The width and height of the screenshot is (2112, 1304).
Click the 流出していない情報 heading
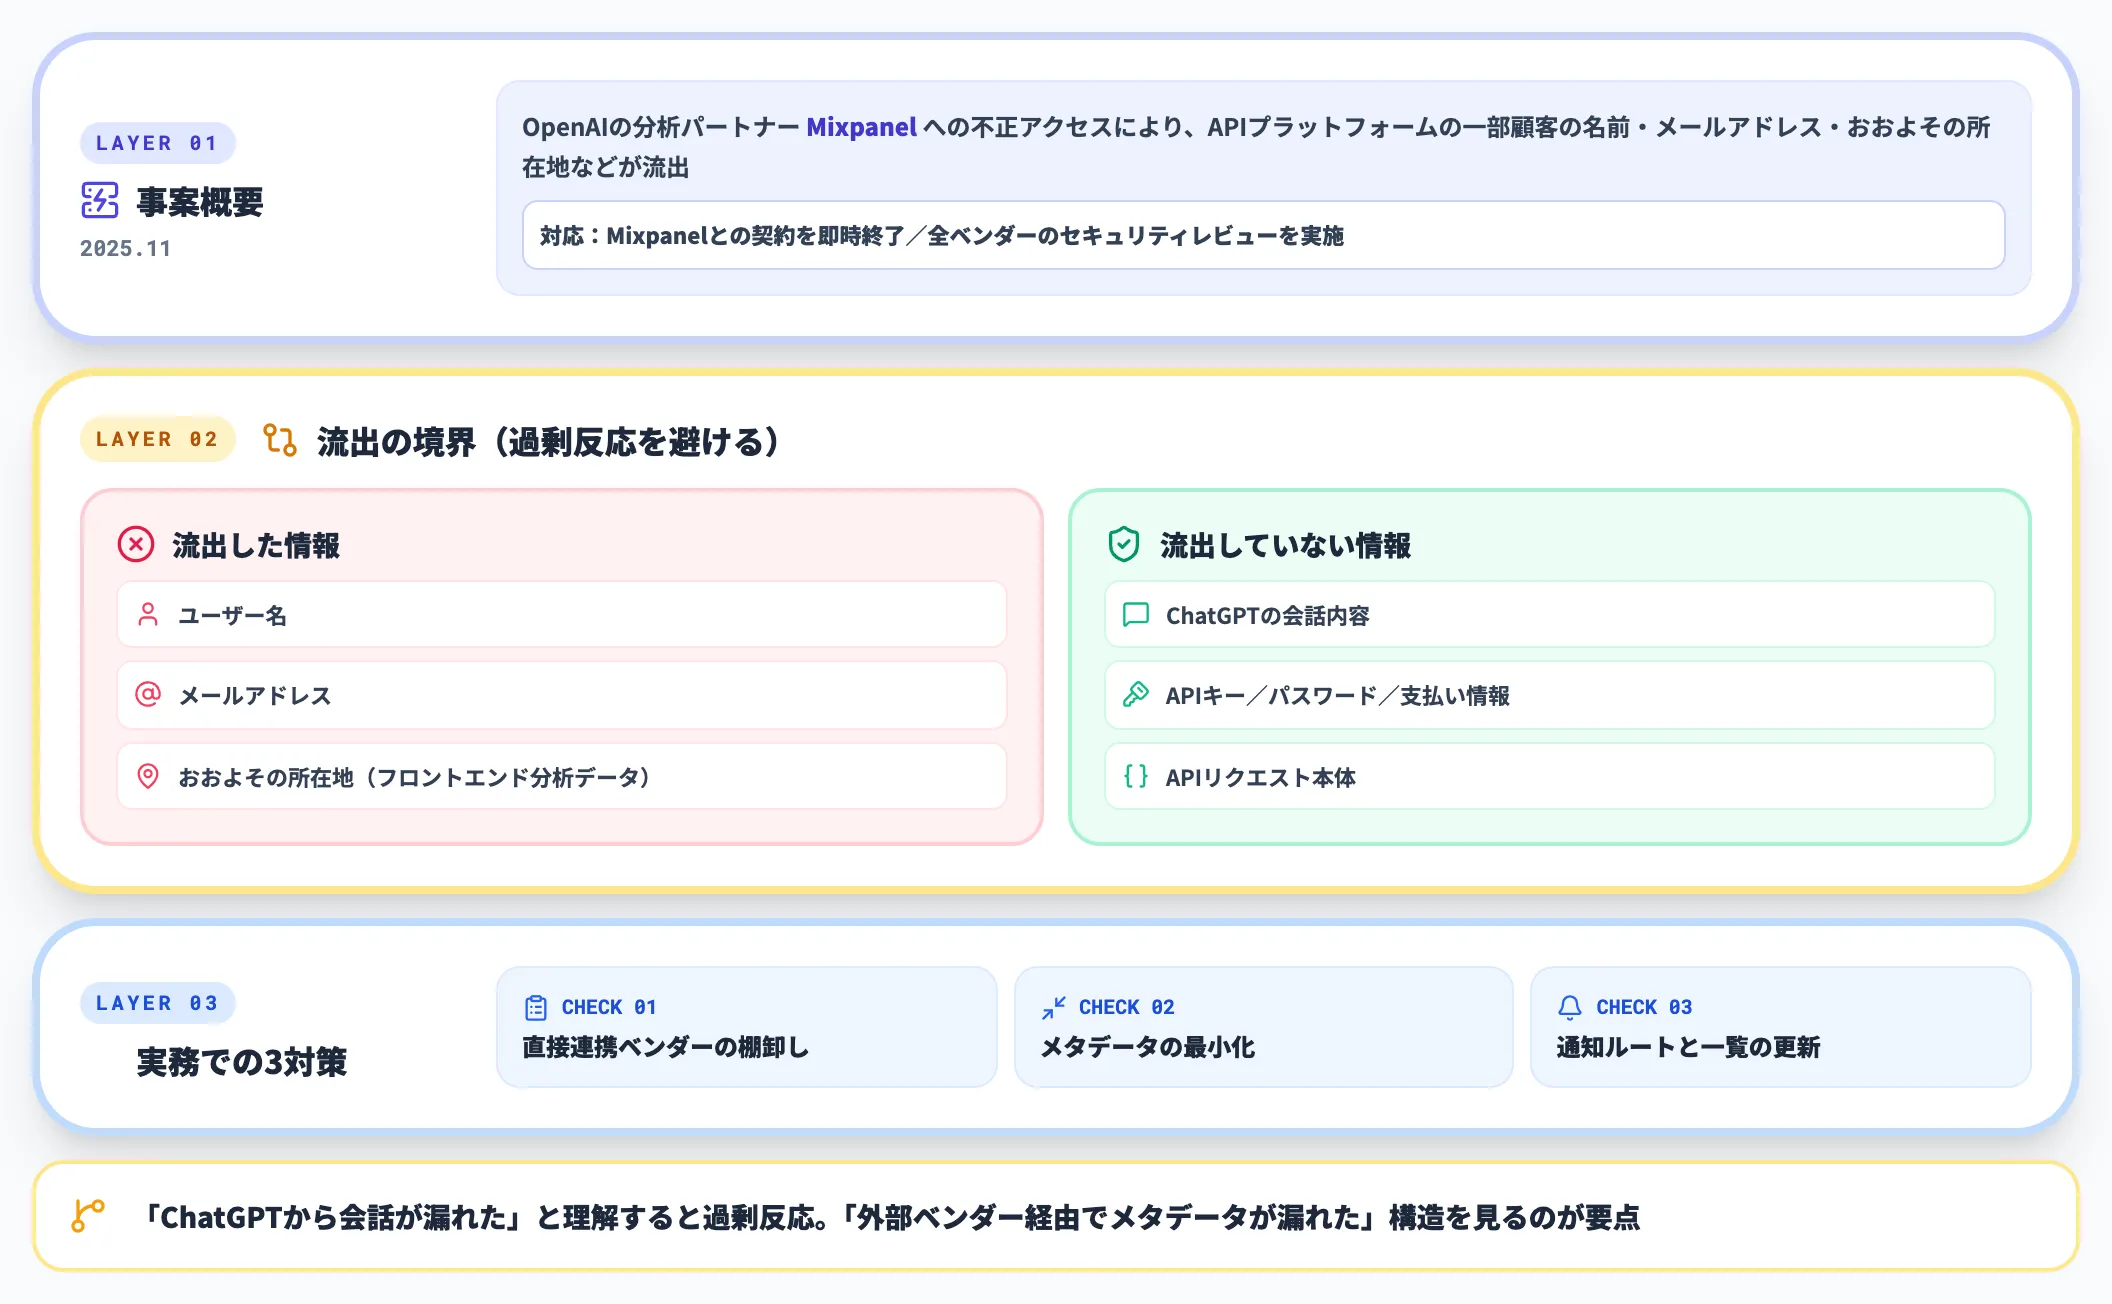pos(1285,545)
